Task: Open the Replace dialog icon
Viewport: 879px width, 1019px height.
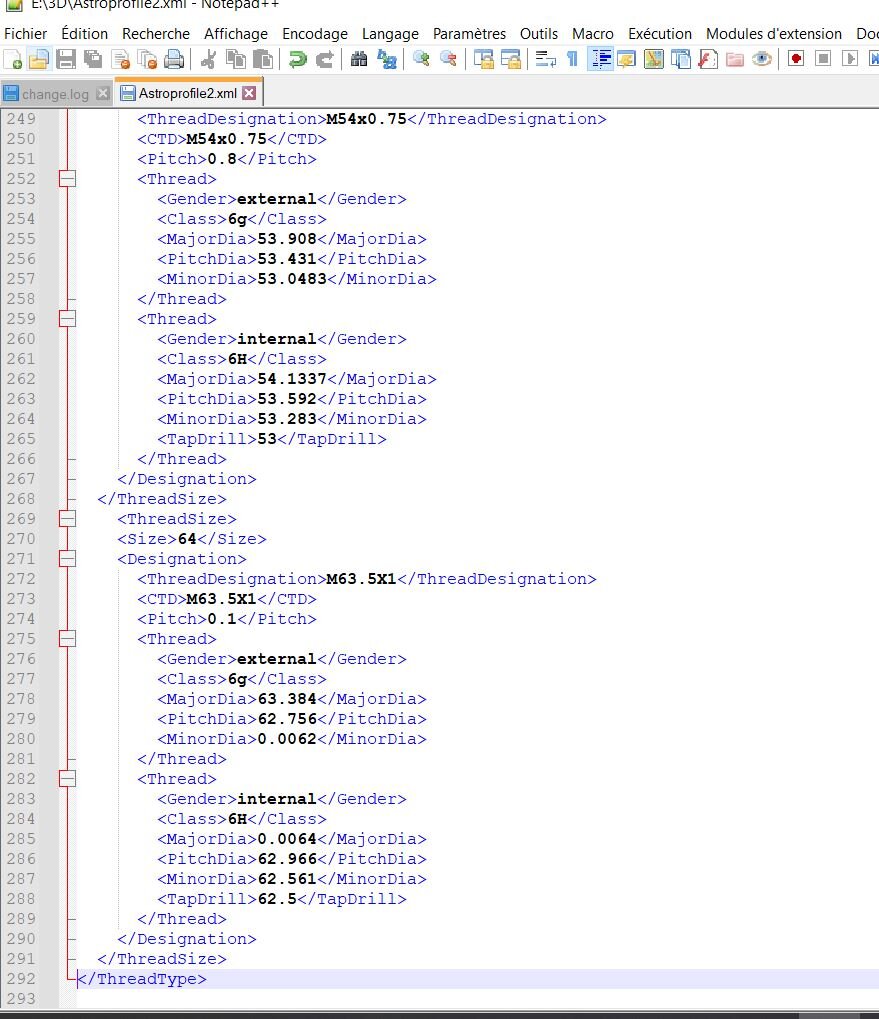Action: pyautogui.click(x=387, y=59)
